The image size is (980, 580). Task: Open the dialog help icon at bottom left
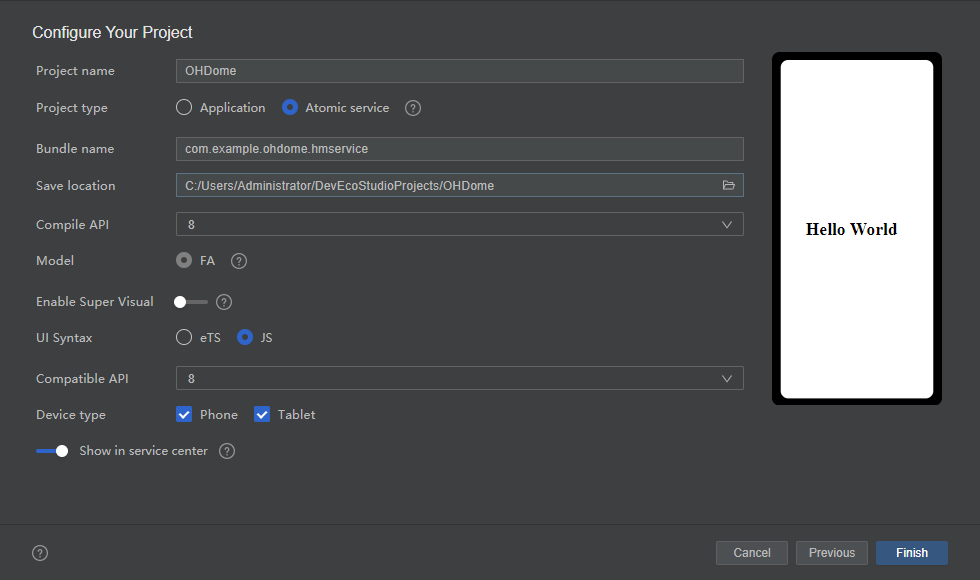(40, 553)
